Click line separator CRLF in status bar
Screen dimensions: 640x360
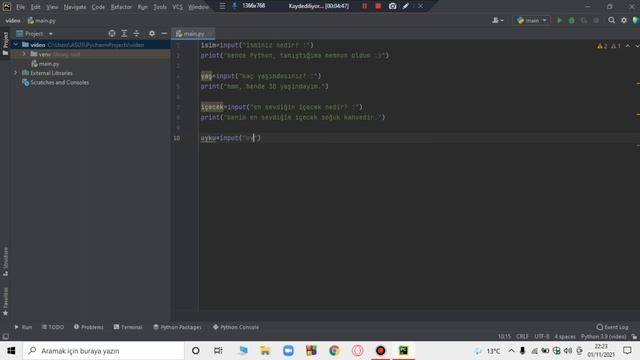click(522, 336)
